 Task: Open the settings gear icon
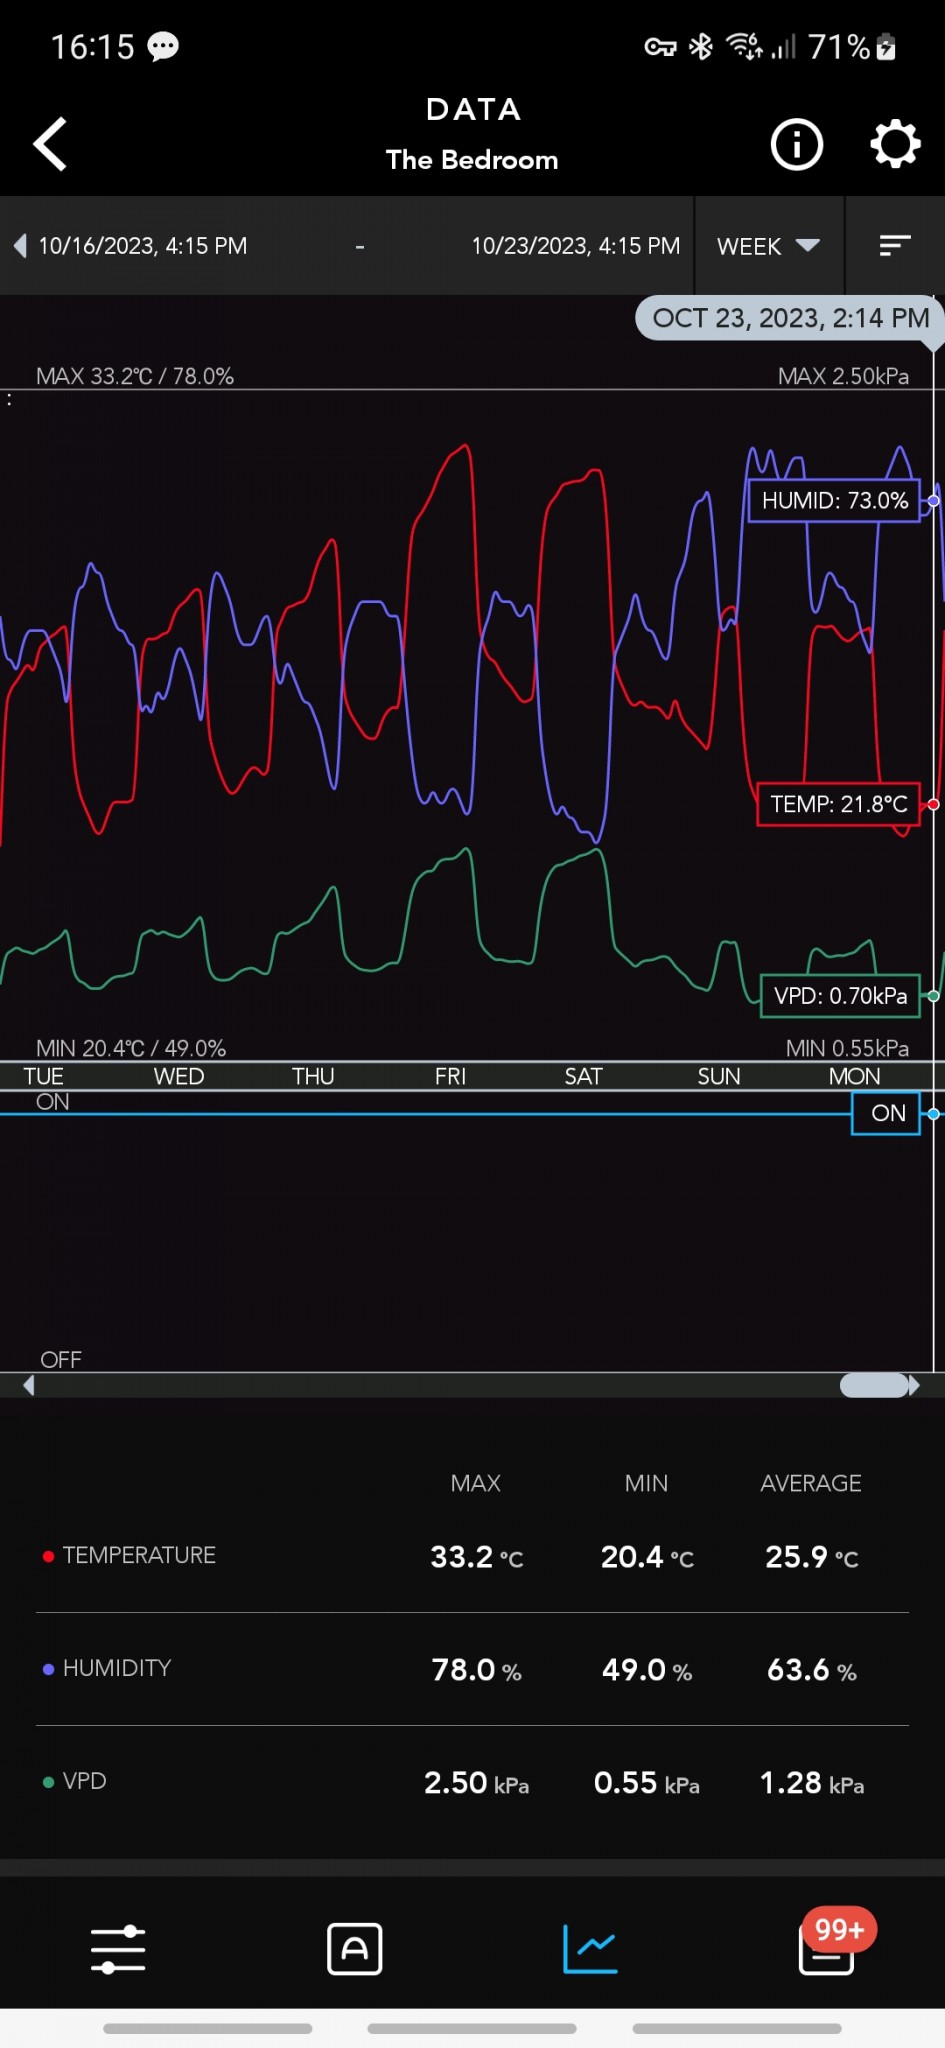pyautogui.click(x=894, y=145)
